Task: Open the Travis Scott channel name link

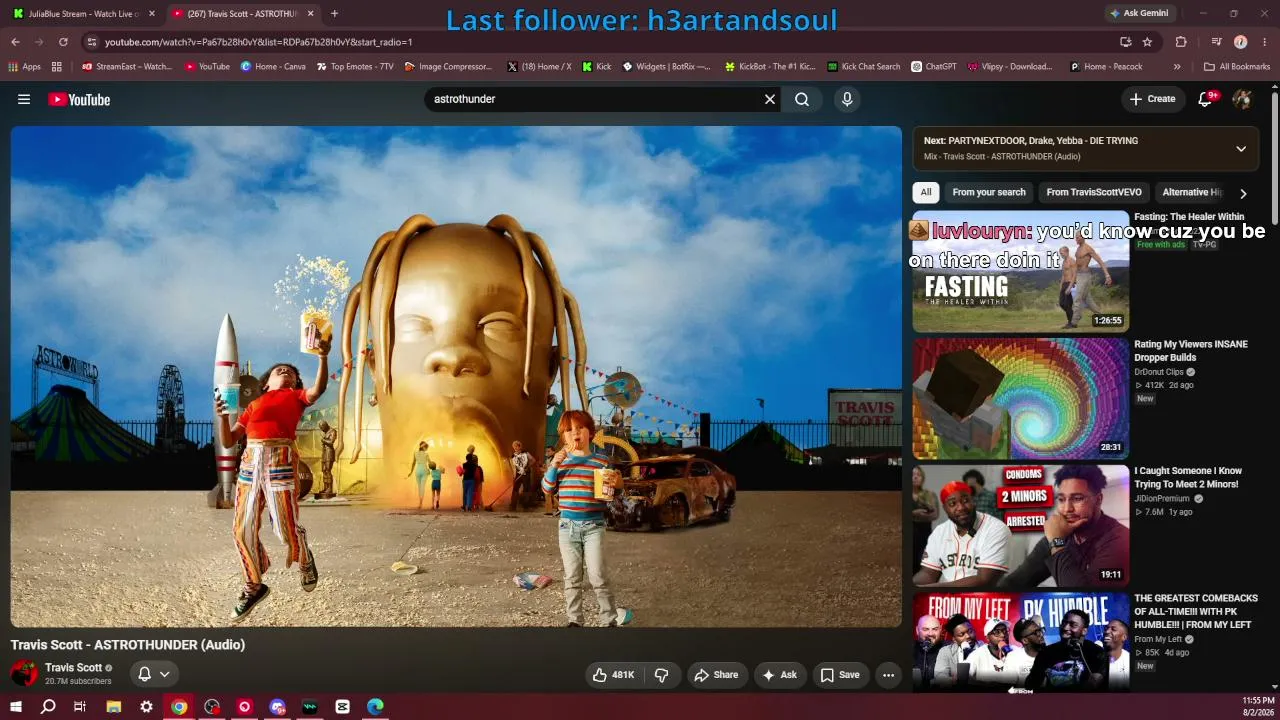Action: coord(73,667)
